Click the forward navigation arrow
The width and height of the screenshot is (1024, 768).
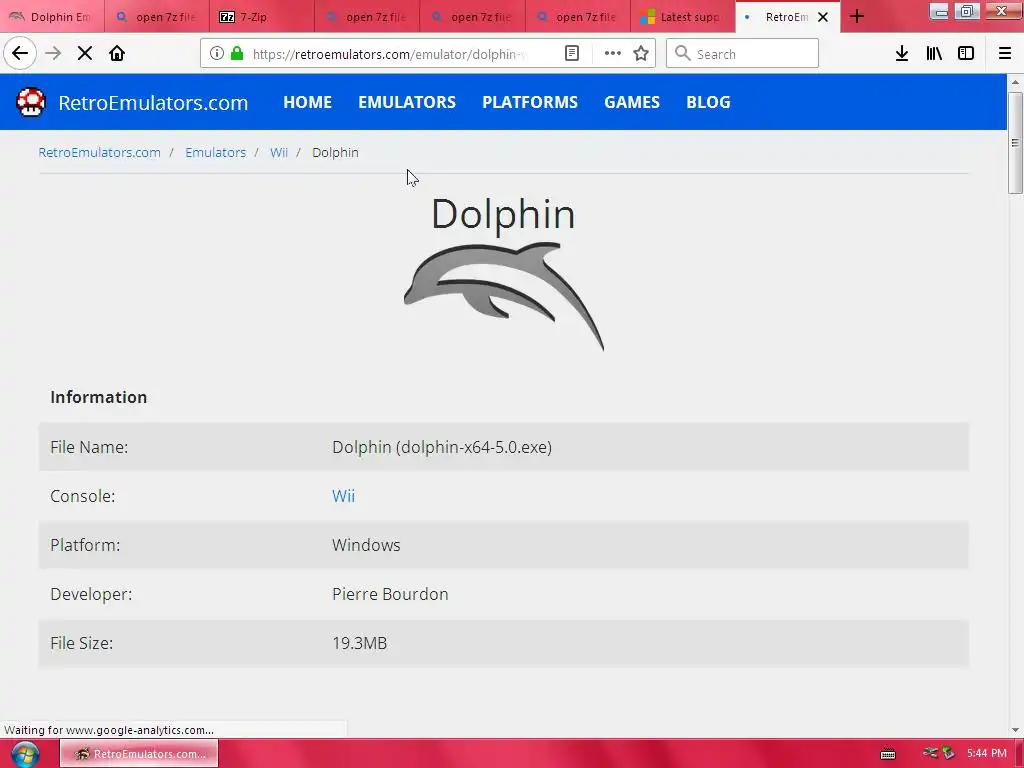(53, 54)
